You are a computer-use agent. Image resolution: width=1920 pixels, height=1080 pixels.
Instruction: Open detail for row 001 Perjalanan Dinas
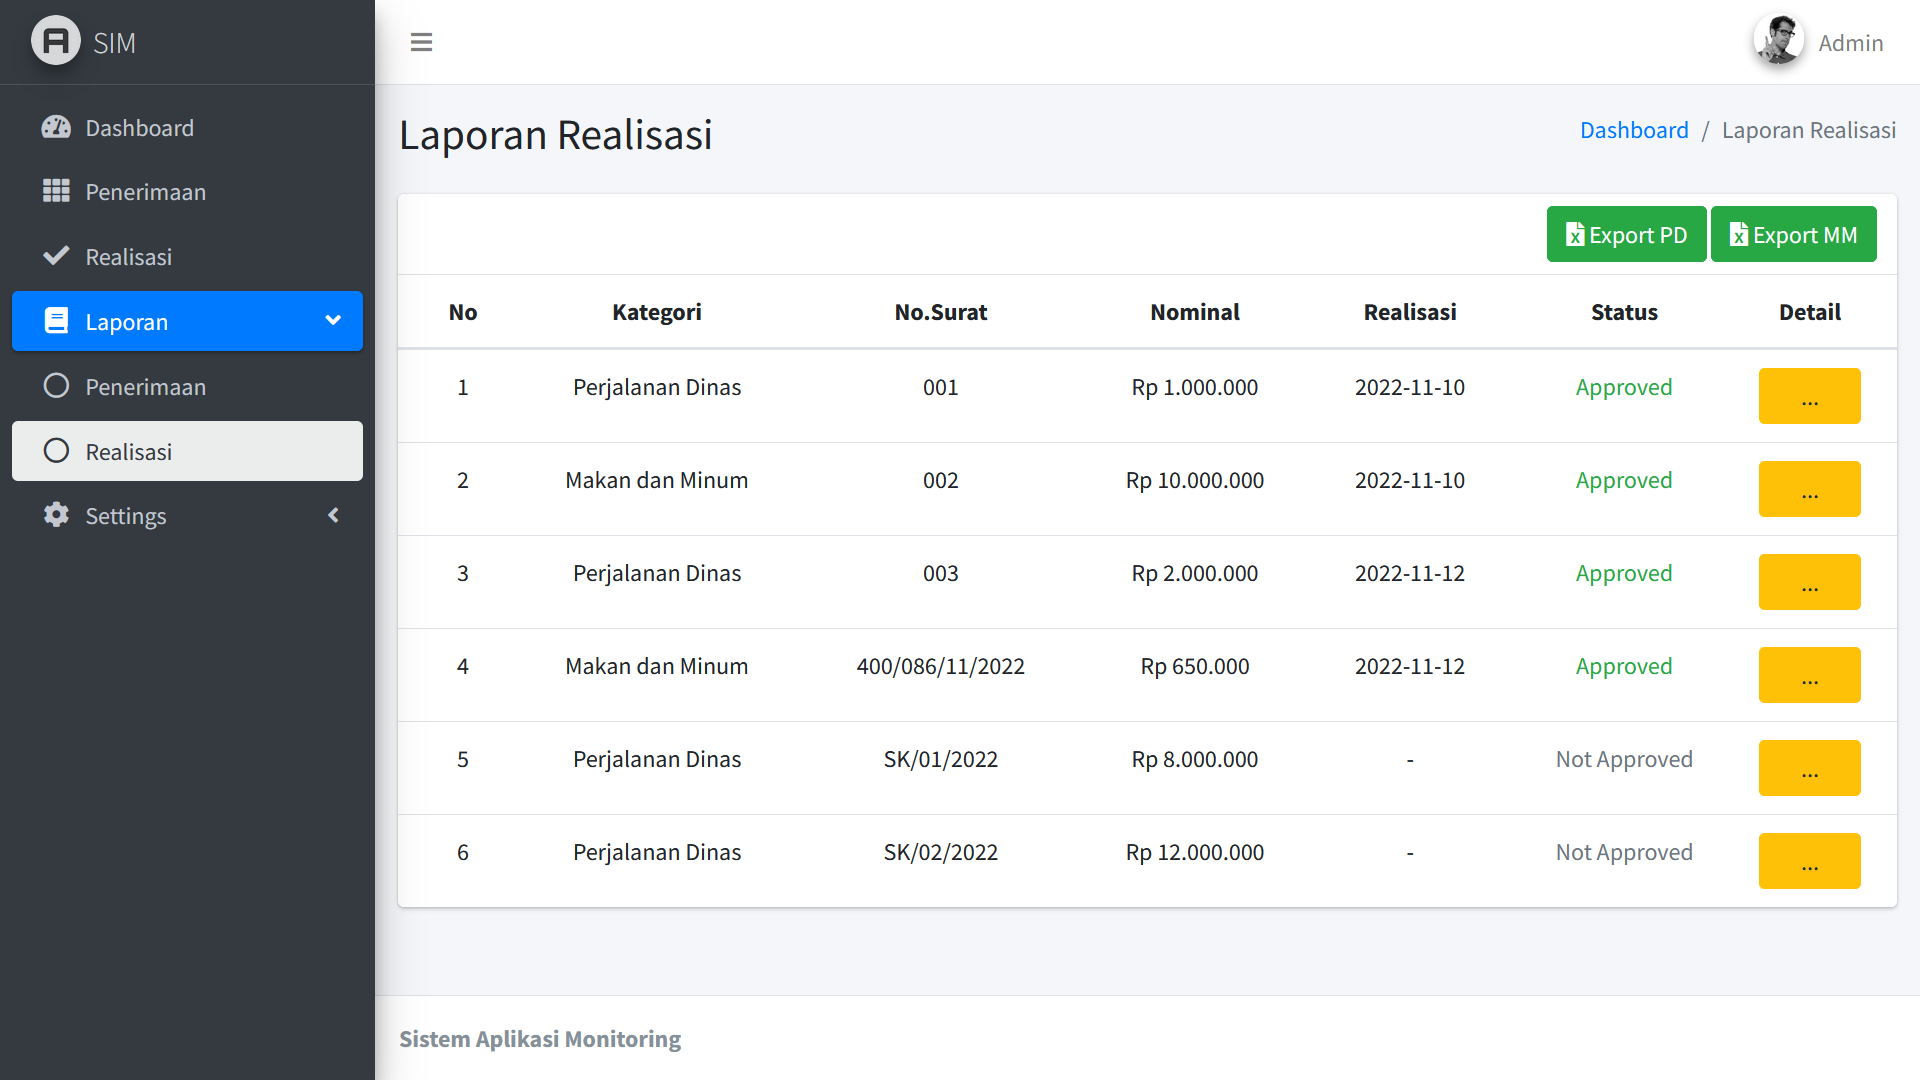(x=1809, y=396)
